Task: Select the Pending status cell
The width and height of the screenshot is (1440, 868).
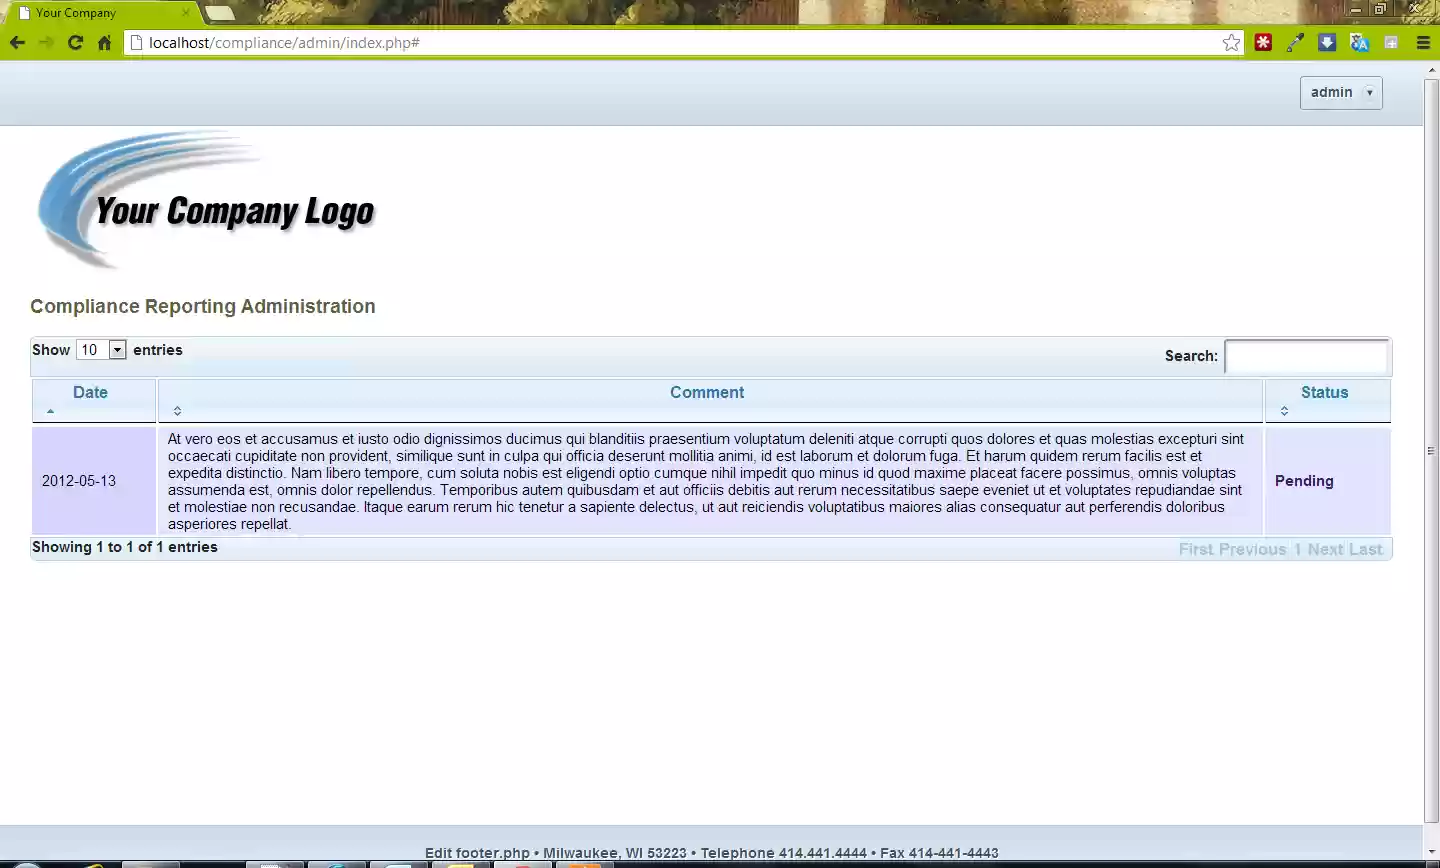Action: 1304,481
